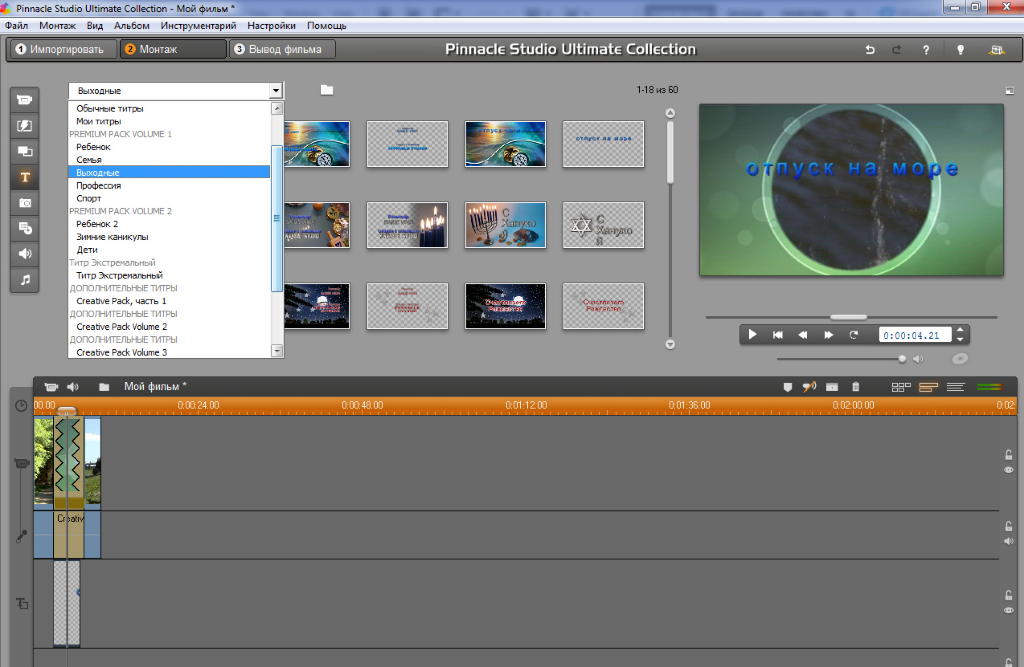This screenshot has width=1024, height=667.
Task: Open the Инструментарий menu
Action: click(x=199, y=25)
